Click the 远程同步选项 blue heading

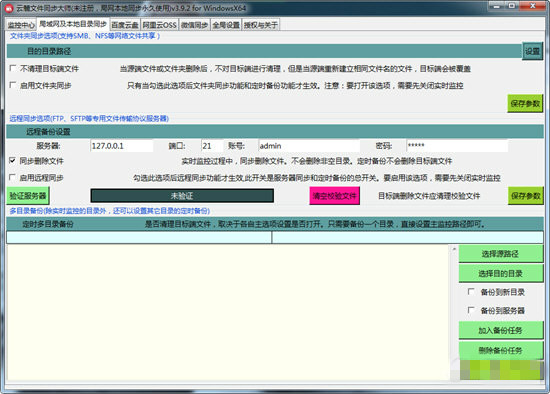pos(89,119)
